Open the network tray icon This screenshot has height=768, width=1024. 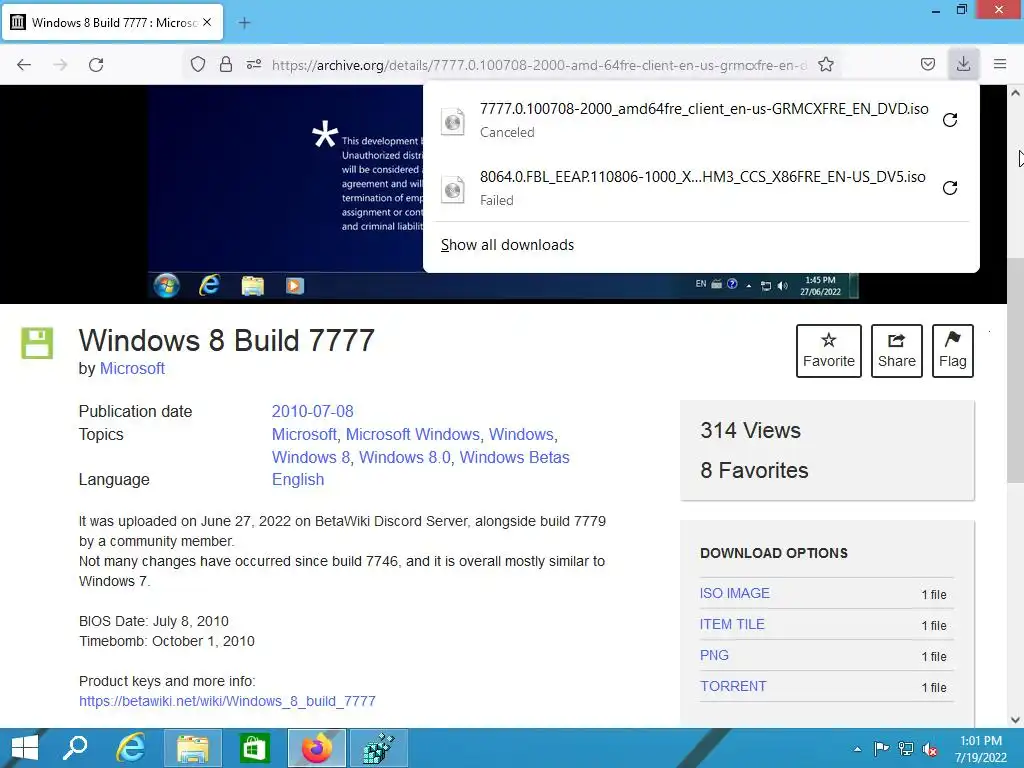pos(906,748)
